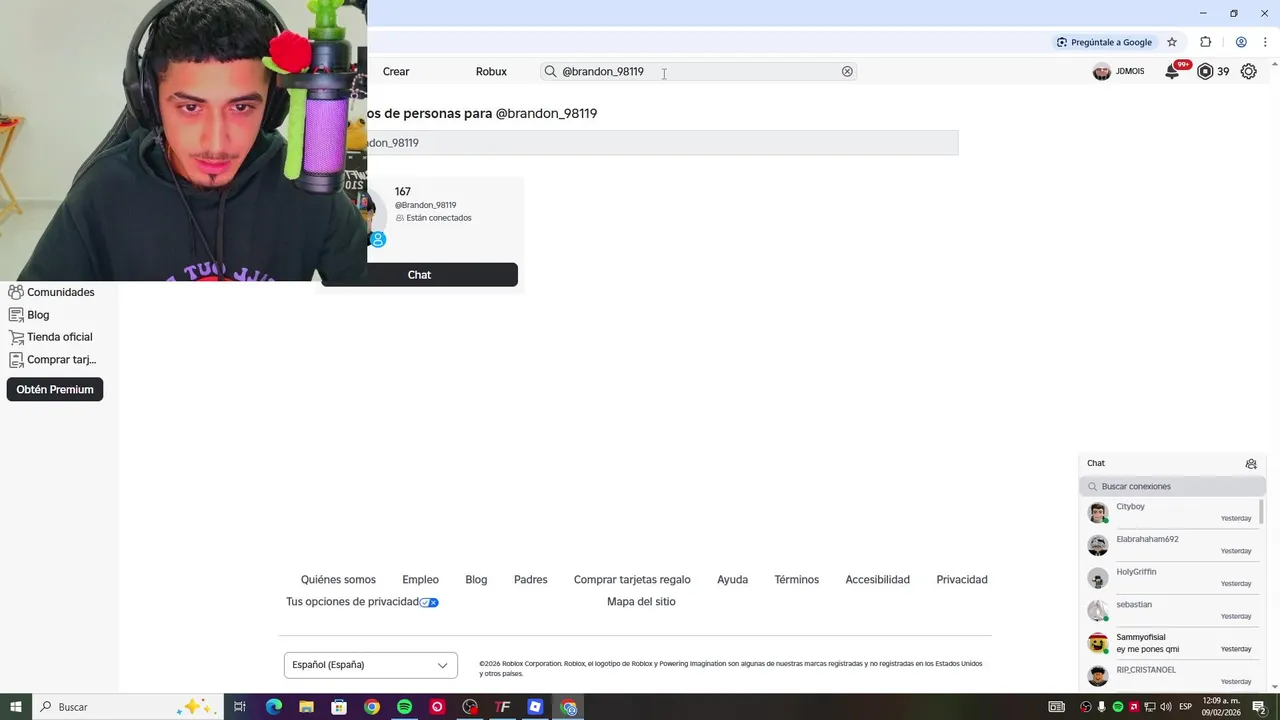The height and width of the screenshot is (720, 1280).
Task: Open user profile named 167
Action: (x=403, y=191)
